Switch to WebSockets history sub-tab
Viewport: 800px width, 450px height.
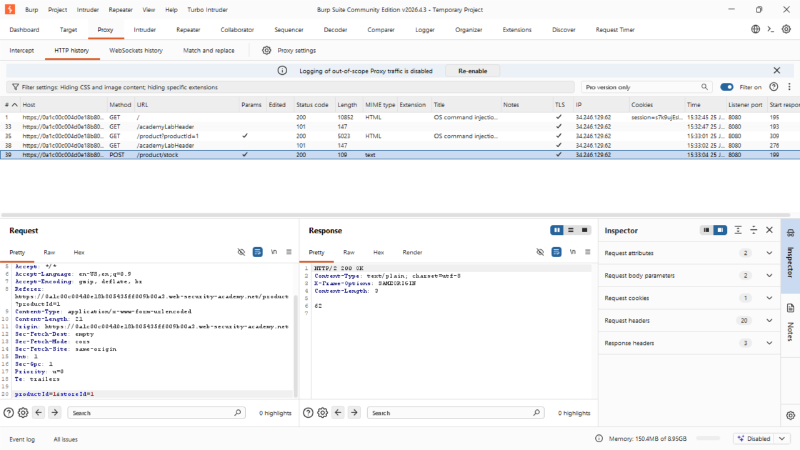tap(136, 51)
